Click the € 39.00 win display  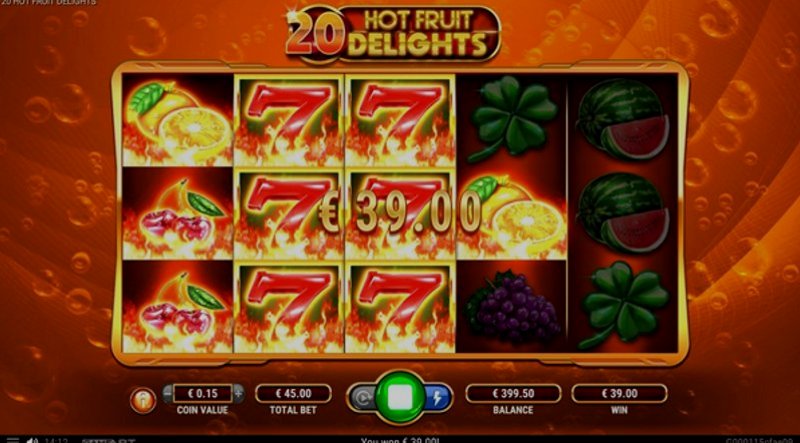click(619, 393)
